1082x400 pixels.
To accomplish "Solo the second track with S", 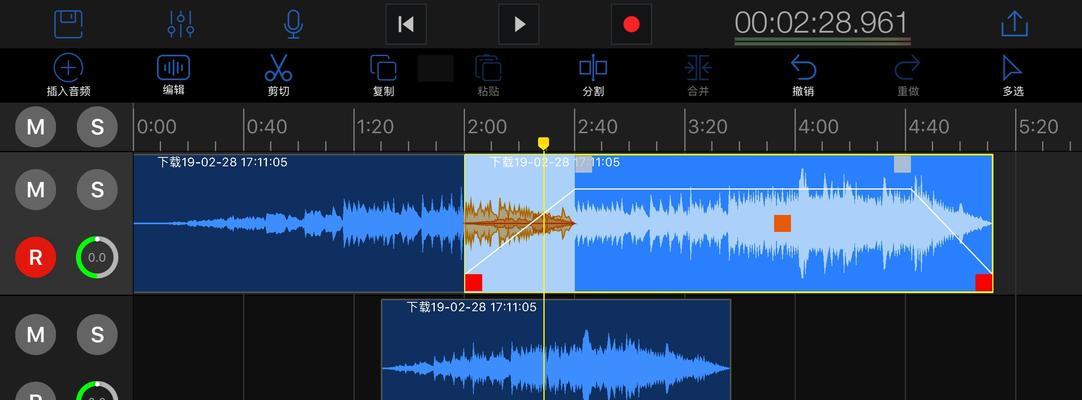I will click(x=97, y=334).
